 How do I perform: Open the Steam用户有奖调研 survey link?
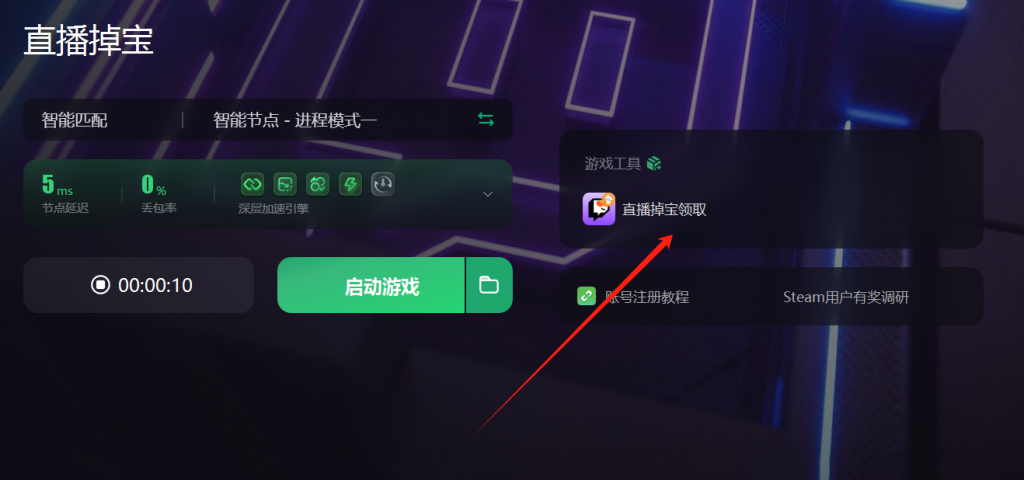pyautogui.click(x=846, y=297)
